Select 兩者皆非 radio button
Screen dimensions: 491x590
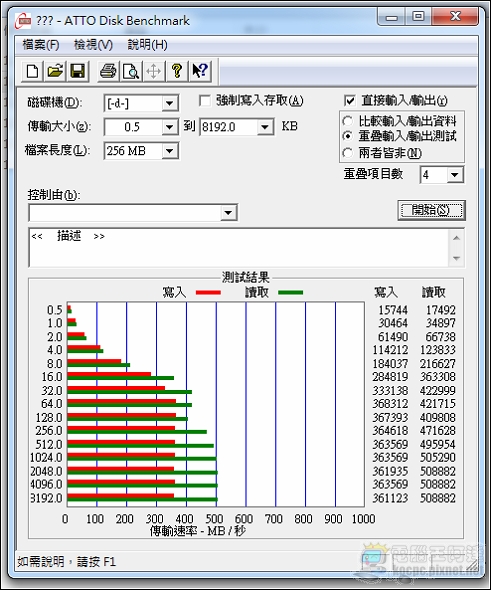point(348,153)
